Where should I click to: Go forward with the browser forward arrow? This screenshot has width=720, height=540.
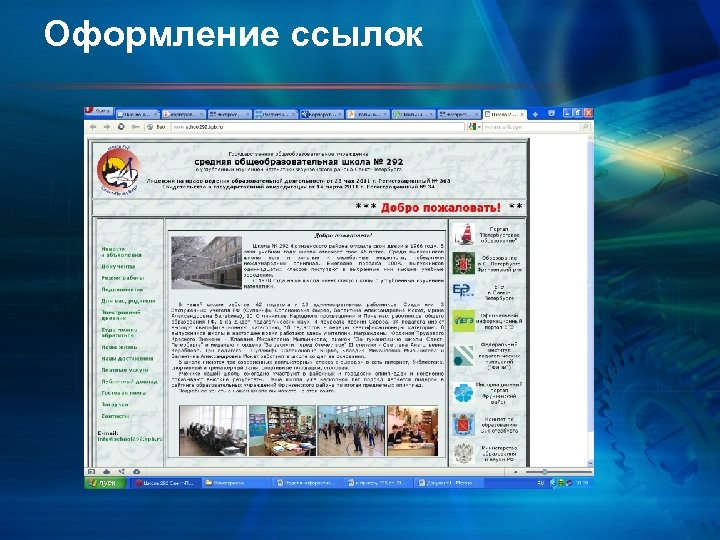pyautogui.click(x=107, y=127)
